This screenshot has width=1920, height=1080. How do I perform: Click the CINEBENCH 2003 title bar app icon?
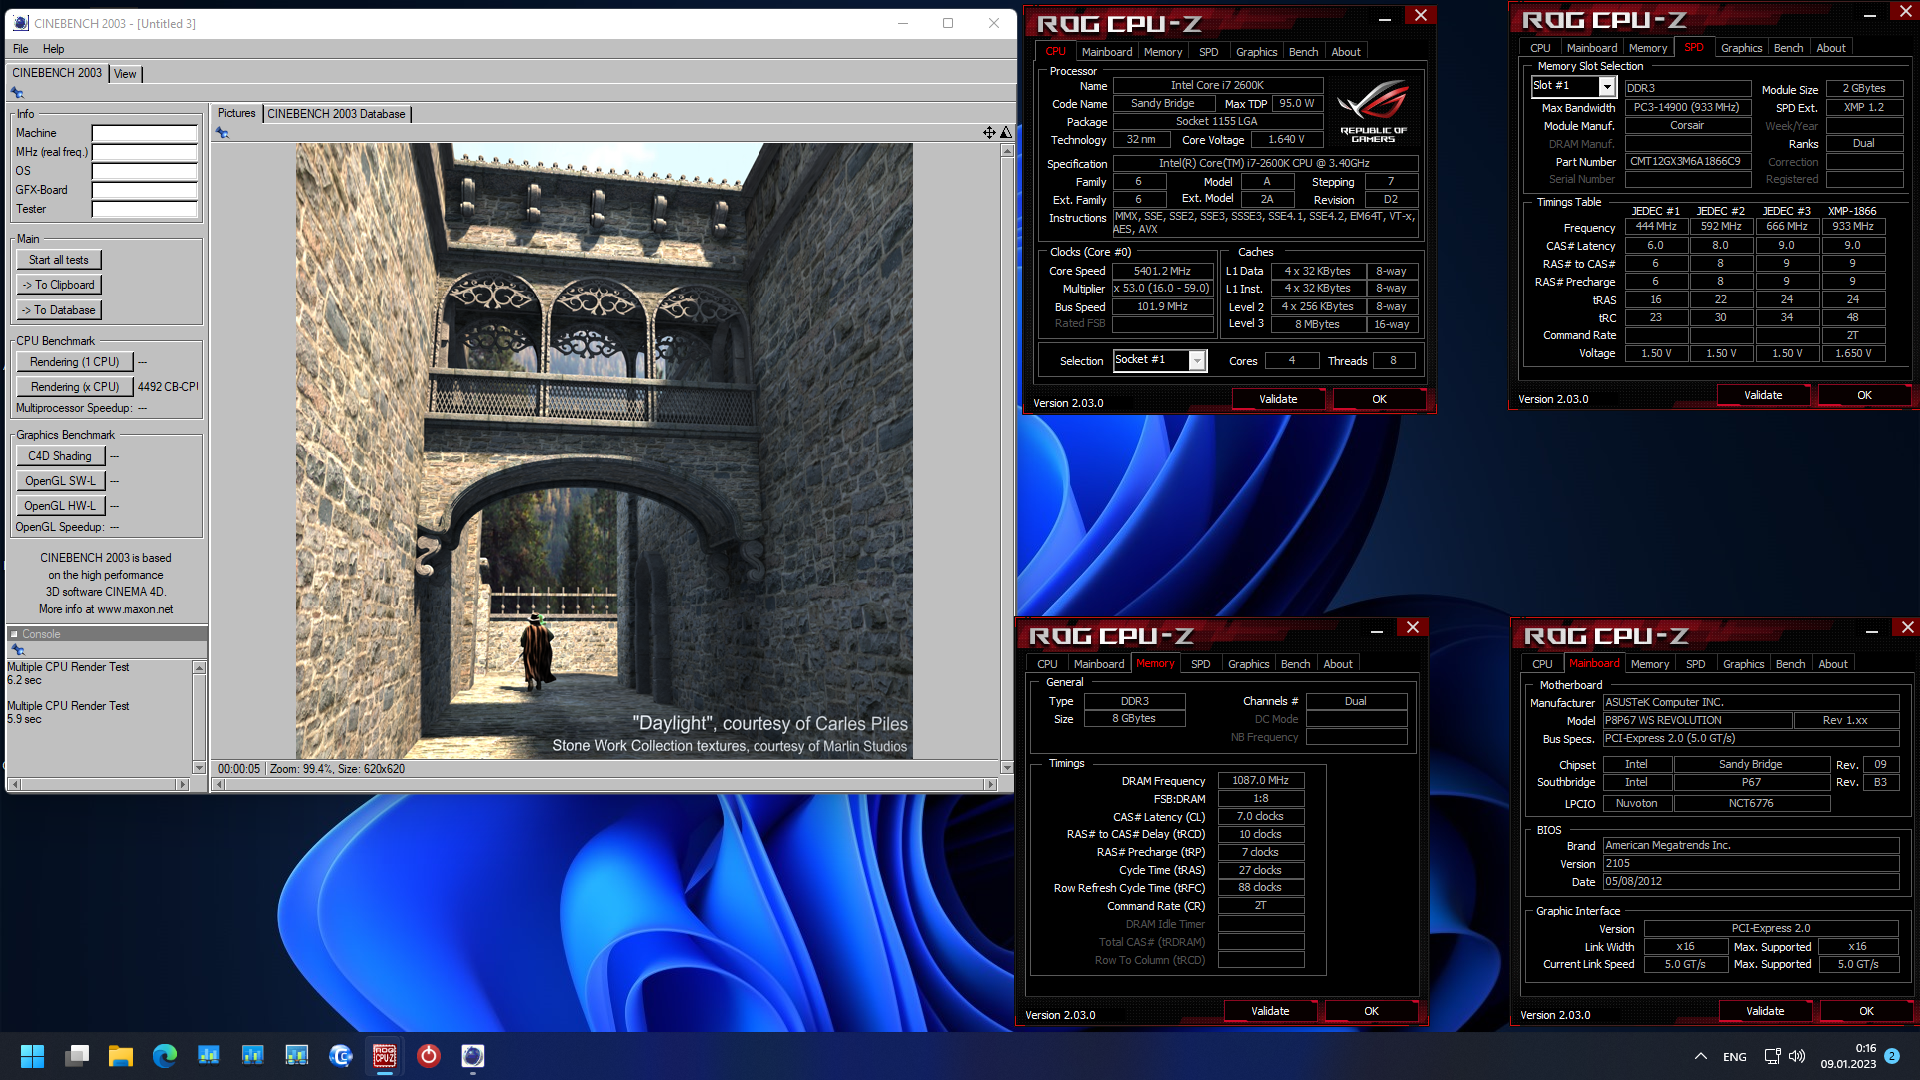(x=21, y=23)
